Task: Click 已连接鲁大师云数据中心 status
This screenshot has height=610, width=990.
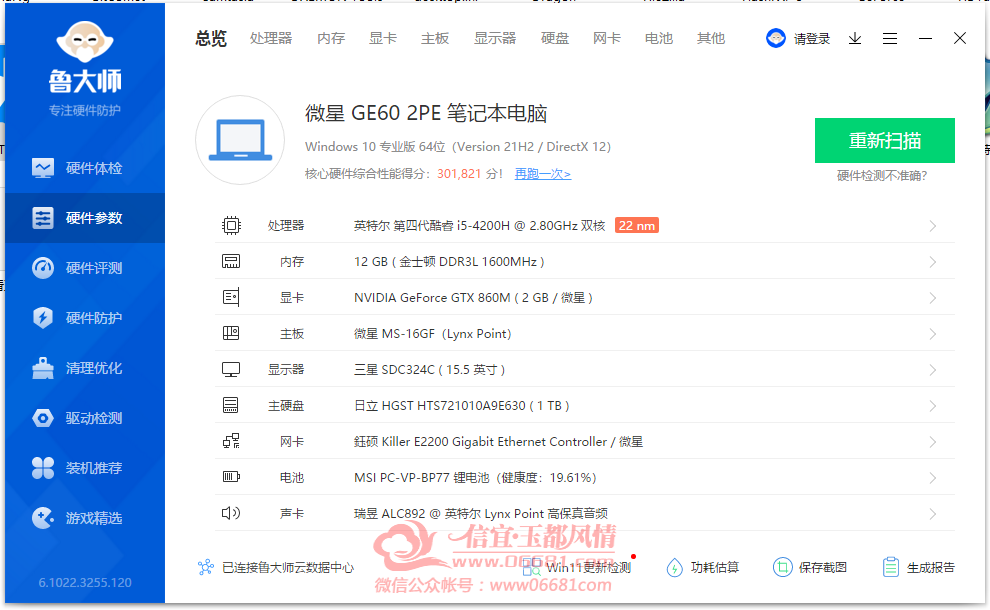Action: click(x=288, y=568)
